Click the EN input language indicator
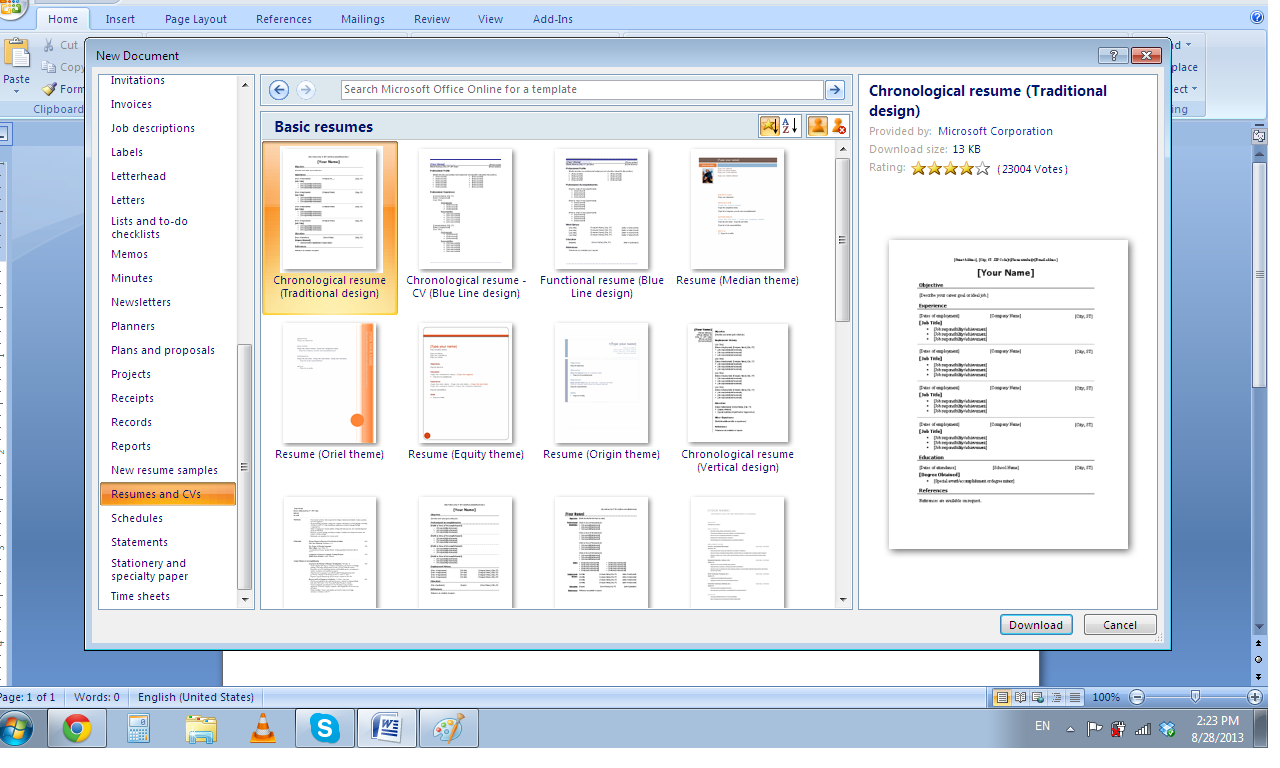This screenshot has width=1280, height=768. [1043, 727]
